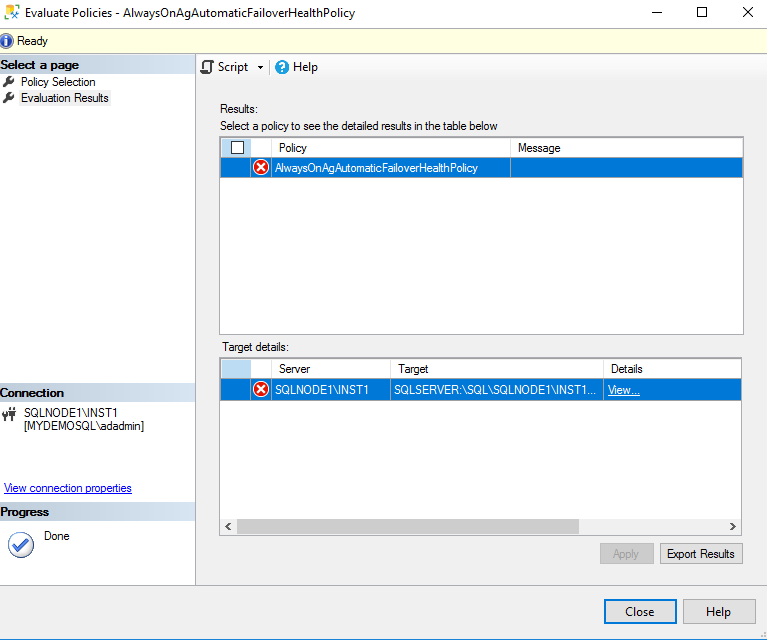Screen dimensions: 767x640
Task: Click the right arrow of horizontal scrollbar
Action: tap(733, 526)
